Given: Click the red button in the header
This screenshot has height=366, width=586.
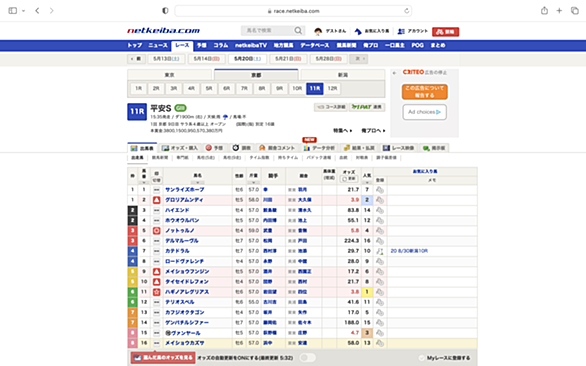Looking at the screenshot, I should point(445,32).
